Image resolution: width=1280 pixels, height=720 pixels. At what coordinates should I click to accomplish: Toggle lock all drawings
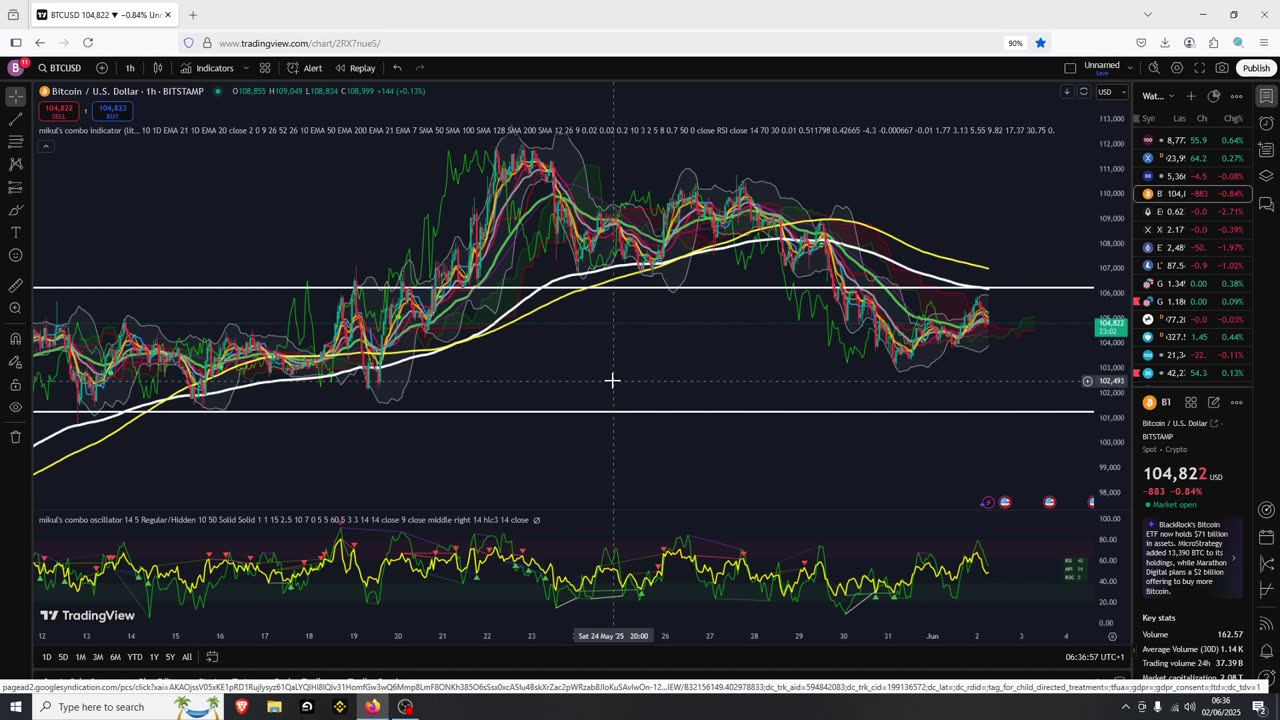tap(16, 384)
